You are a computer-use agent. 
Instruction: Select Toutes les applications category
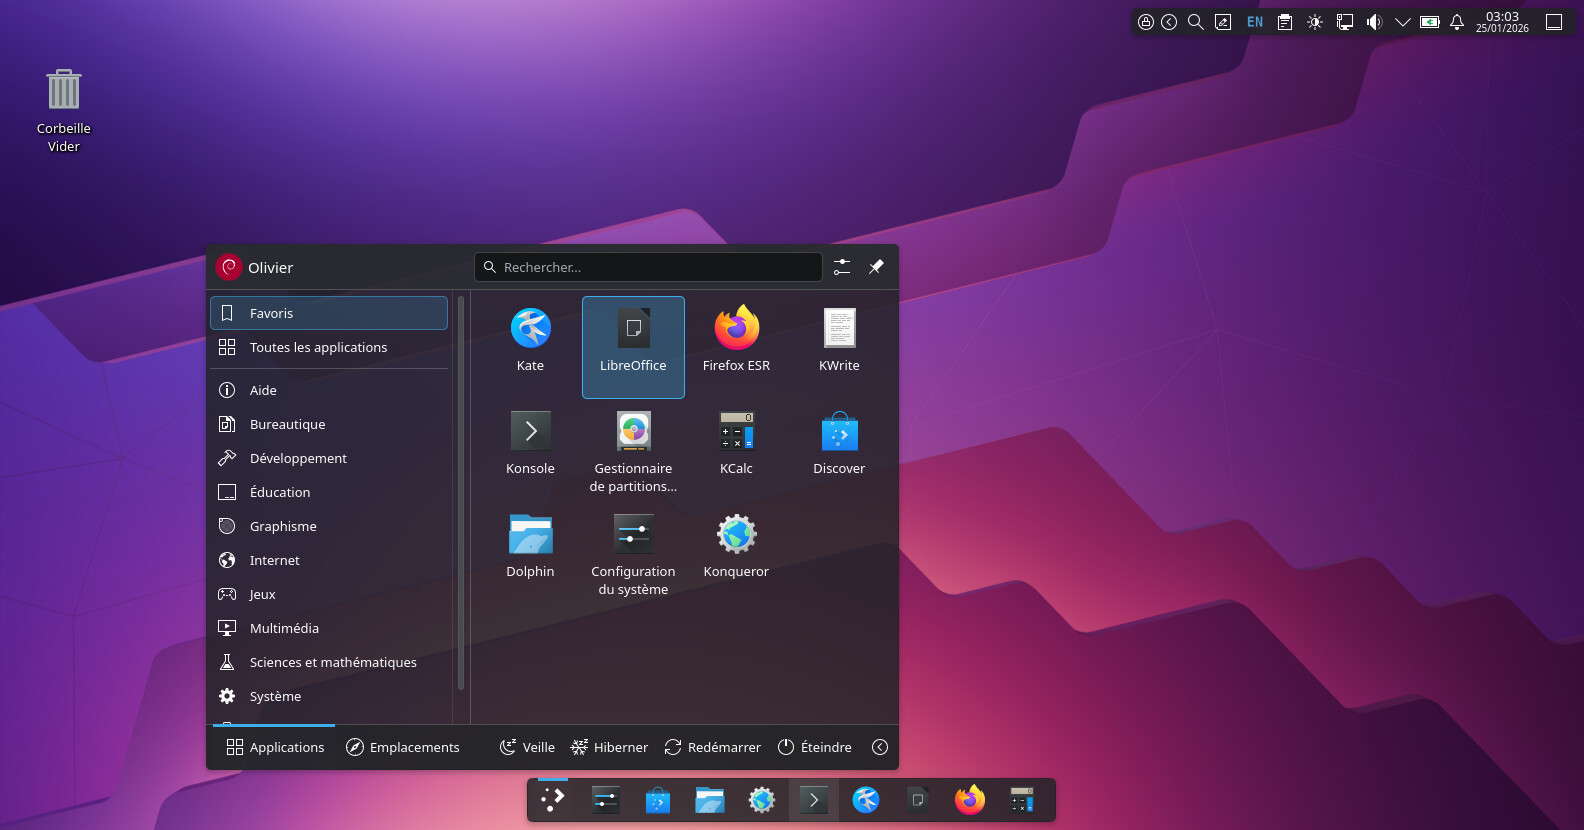[x=329, y=347]
